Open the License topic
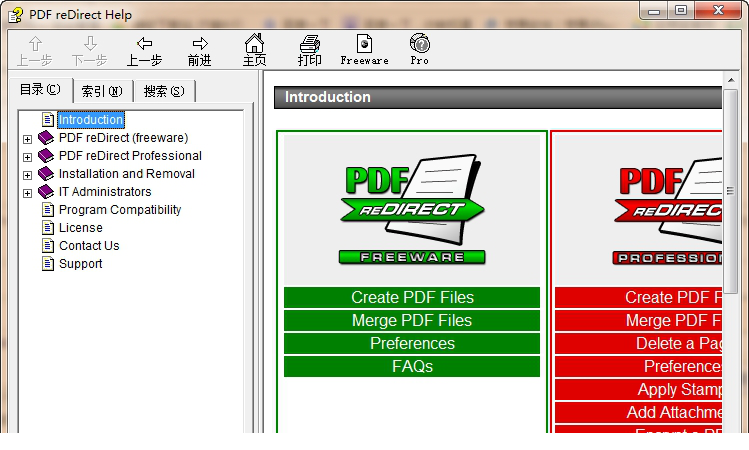The width and height of the screenshot is (749, 450). coord(80,228)
